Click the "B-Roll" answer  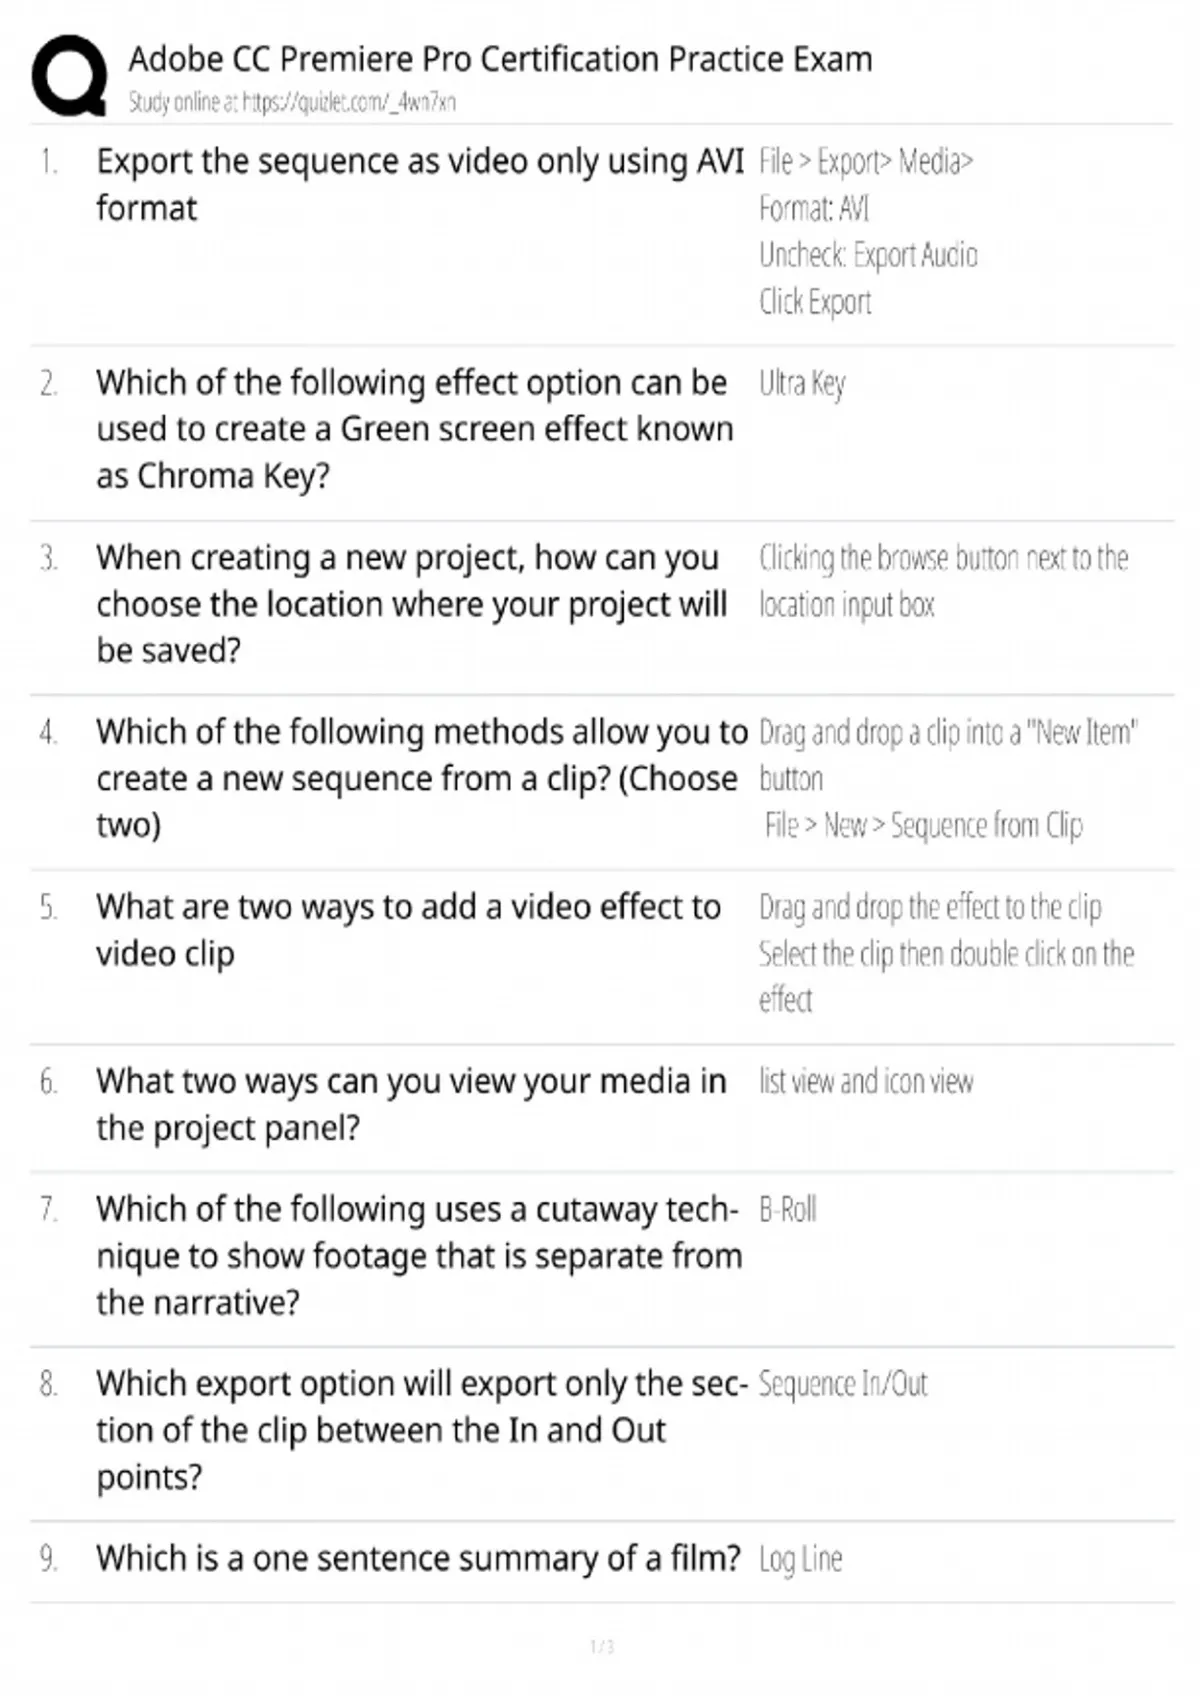(x=788, y=1210)
